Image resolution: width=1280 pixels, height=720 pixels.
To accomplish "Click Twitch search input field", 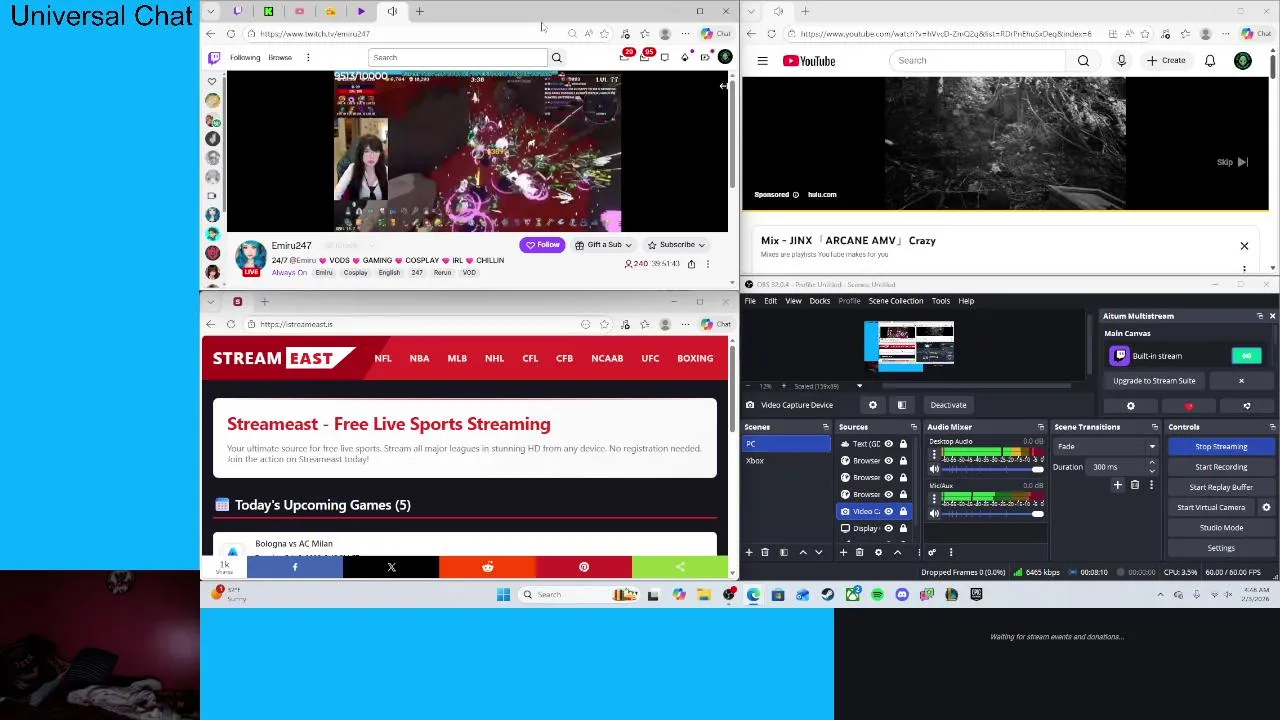I will click(x=458, y=57).
